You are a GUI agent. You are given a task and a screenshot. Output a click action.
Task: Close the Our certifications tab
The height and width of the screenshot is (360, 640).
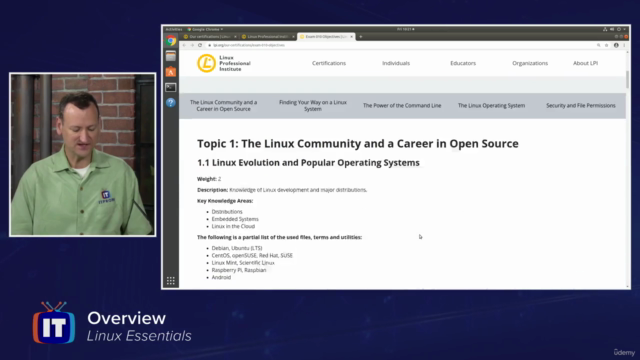[x=236, y=37]
